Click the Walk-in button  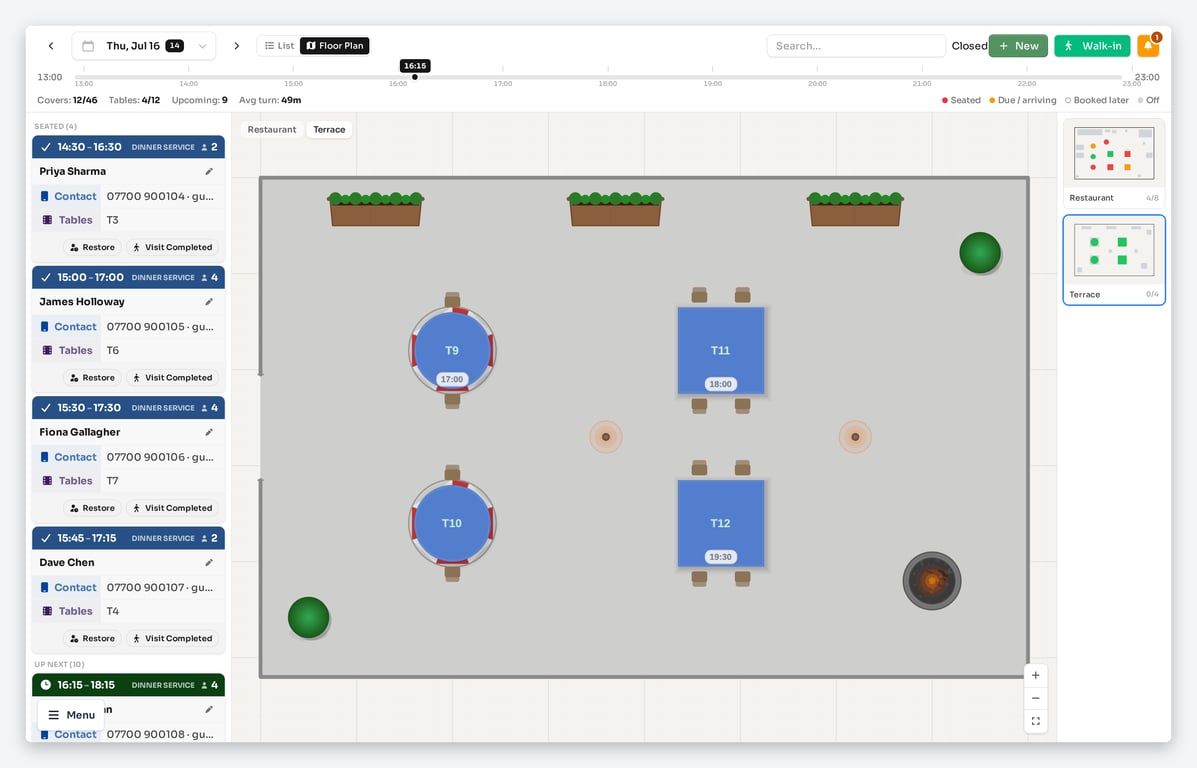1092,46
